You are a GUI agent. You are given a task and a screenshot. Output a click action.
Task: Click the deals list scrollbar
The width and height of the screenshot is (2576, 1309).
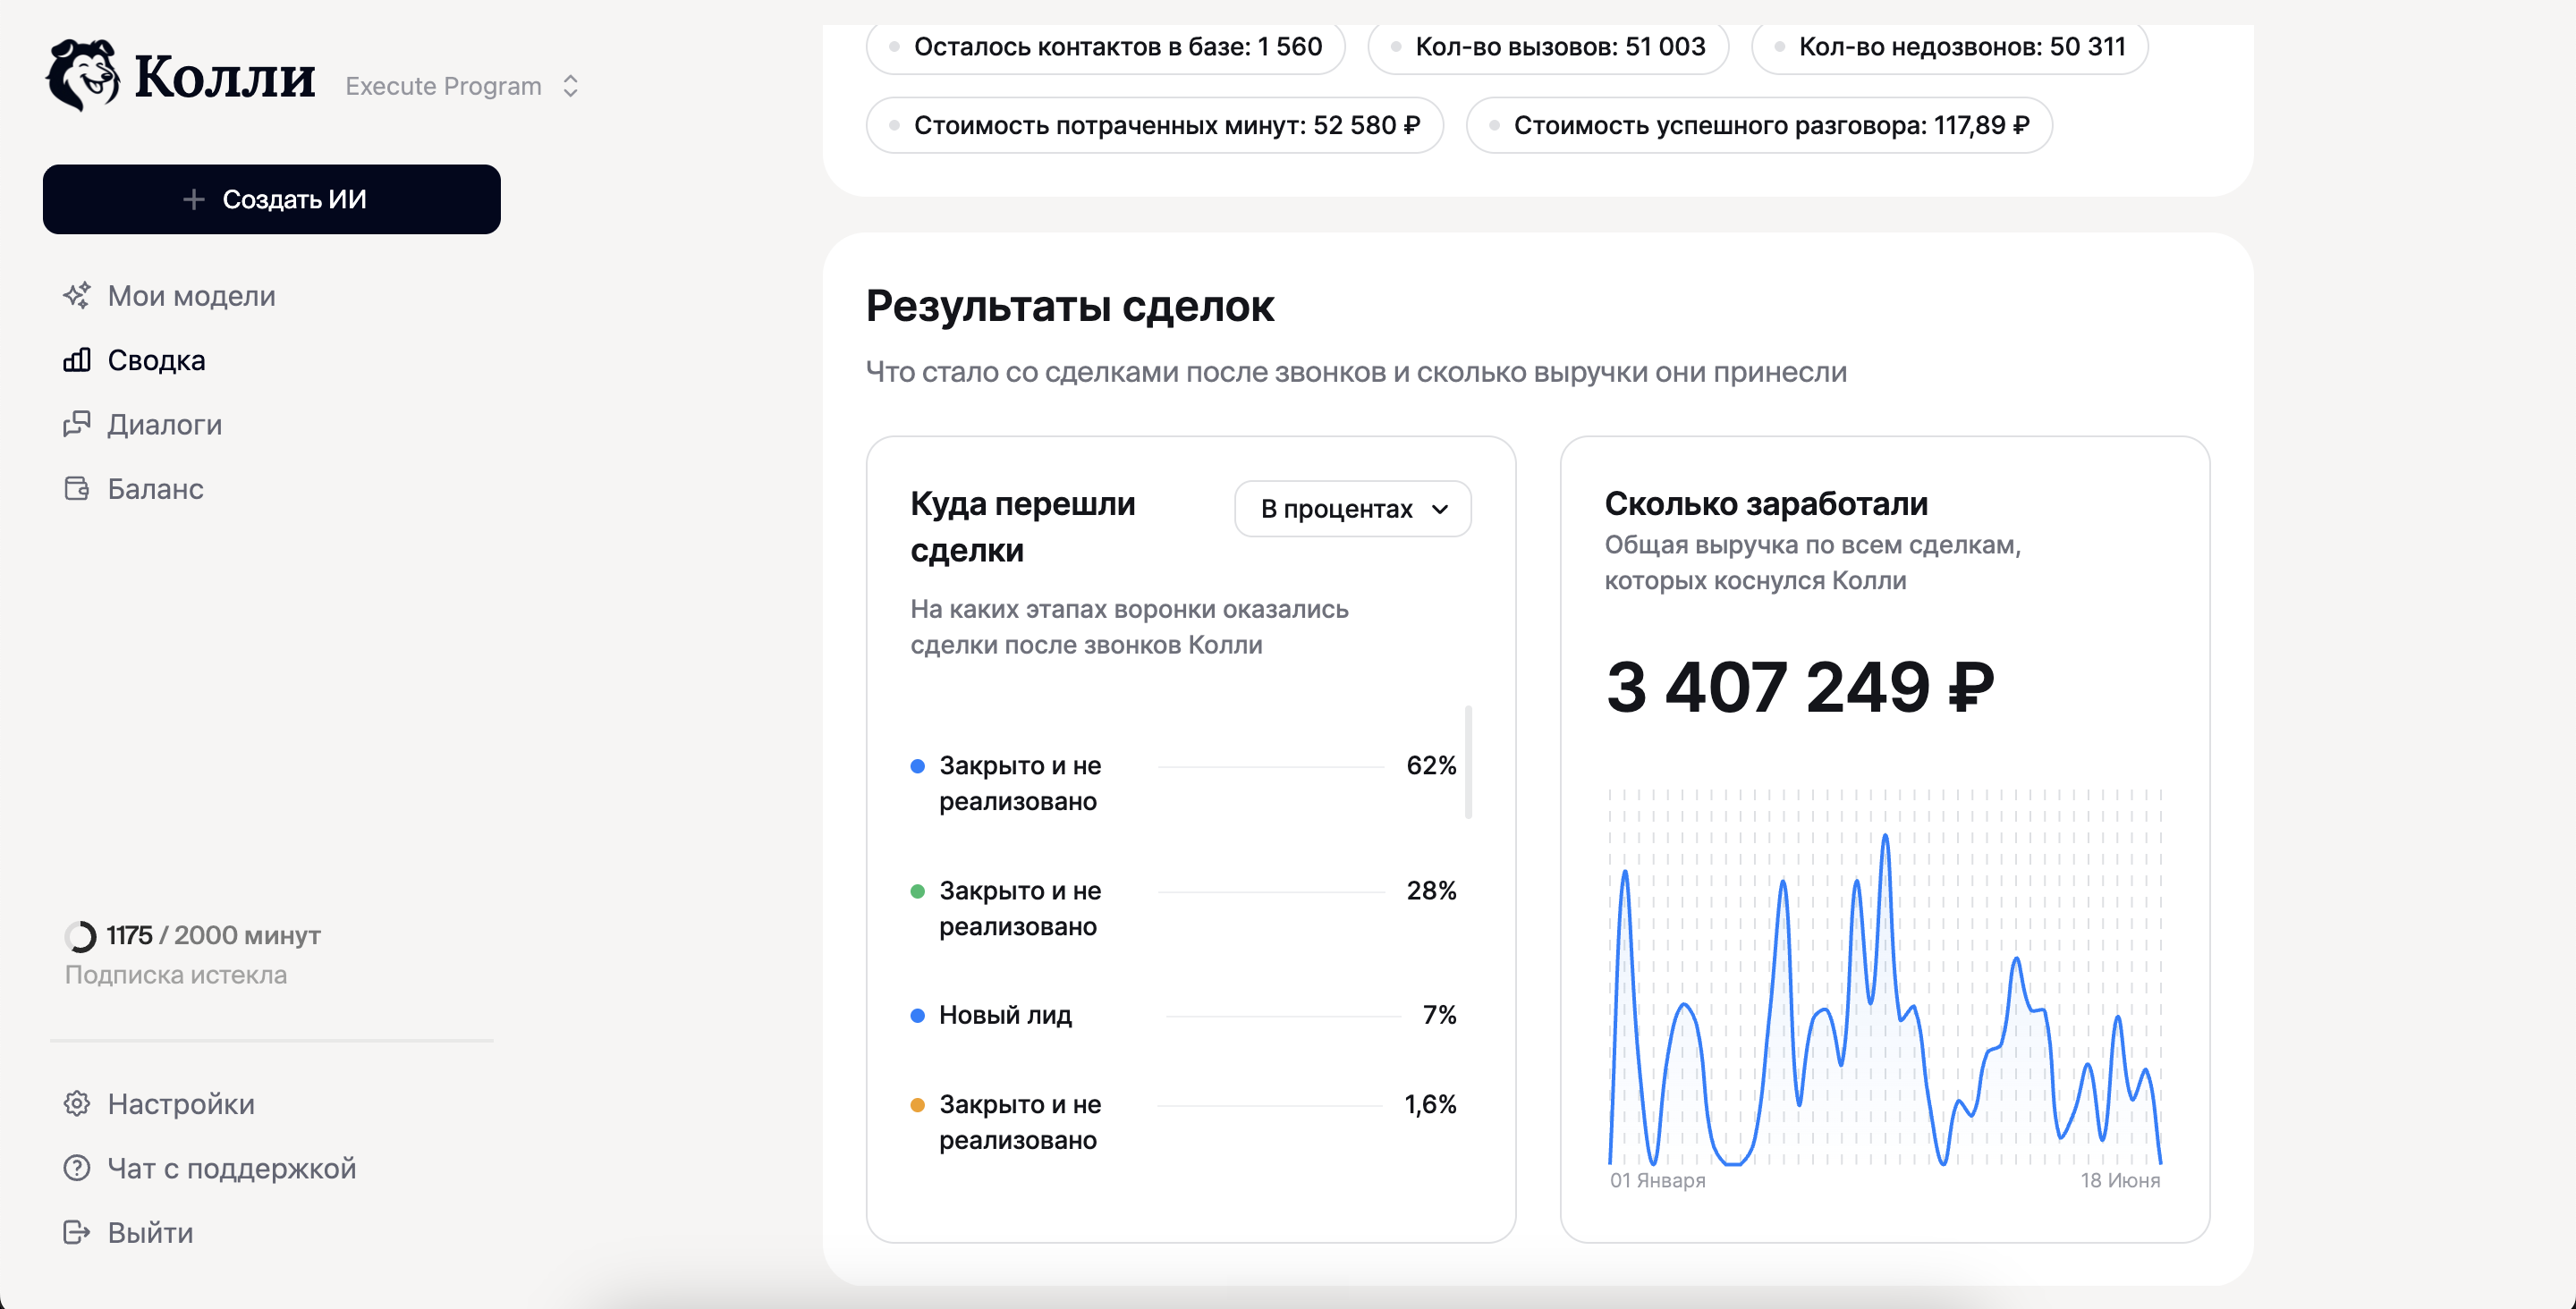1468,763
